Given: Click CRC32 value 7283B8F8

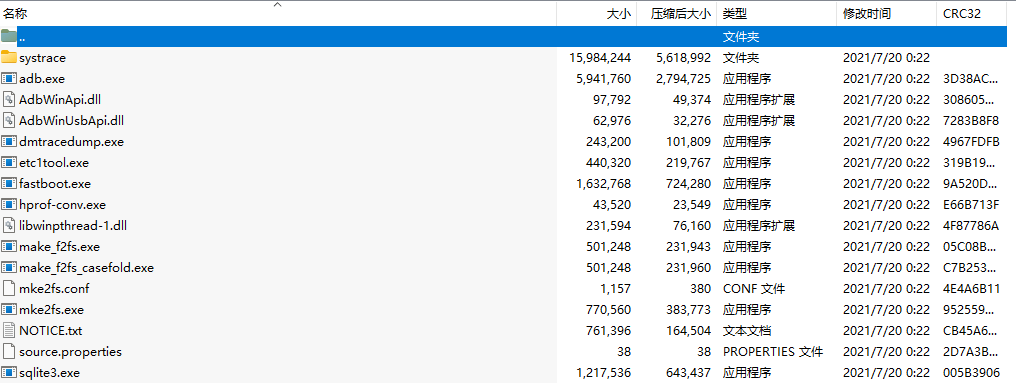Looking at the screenshot, I should point(971,120).
